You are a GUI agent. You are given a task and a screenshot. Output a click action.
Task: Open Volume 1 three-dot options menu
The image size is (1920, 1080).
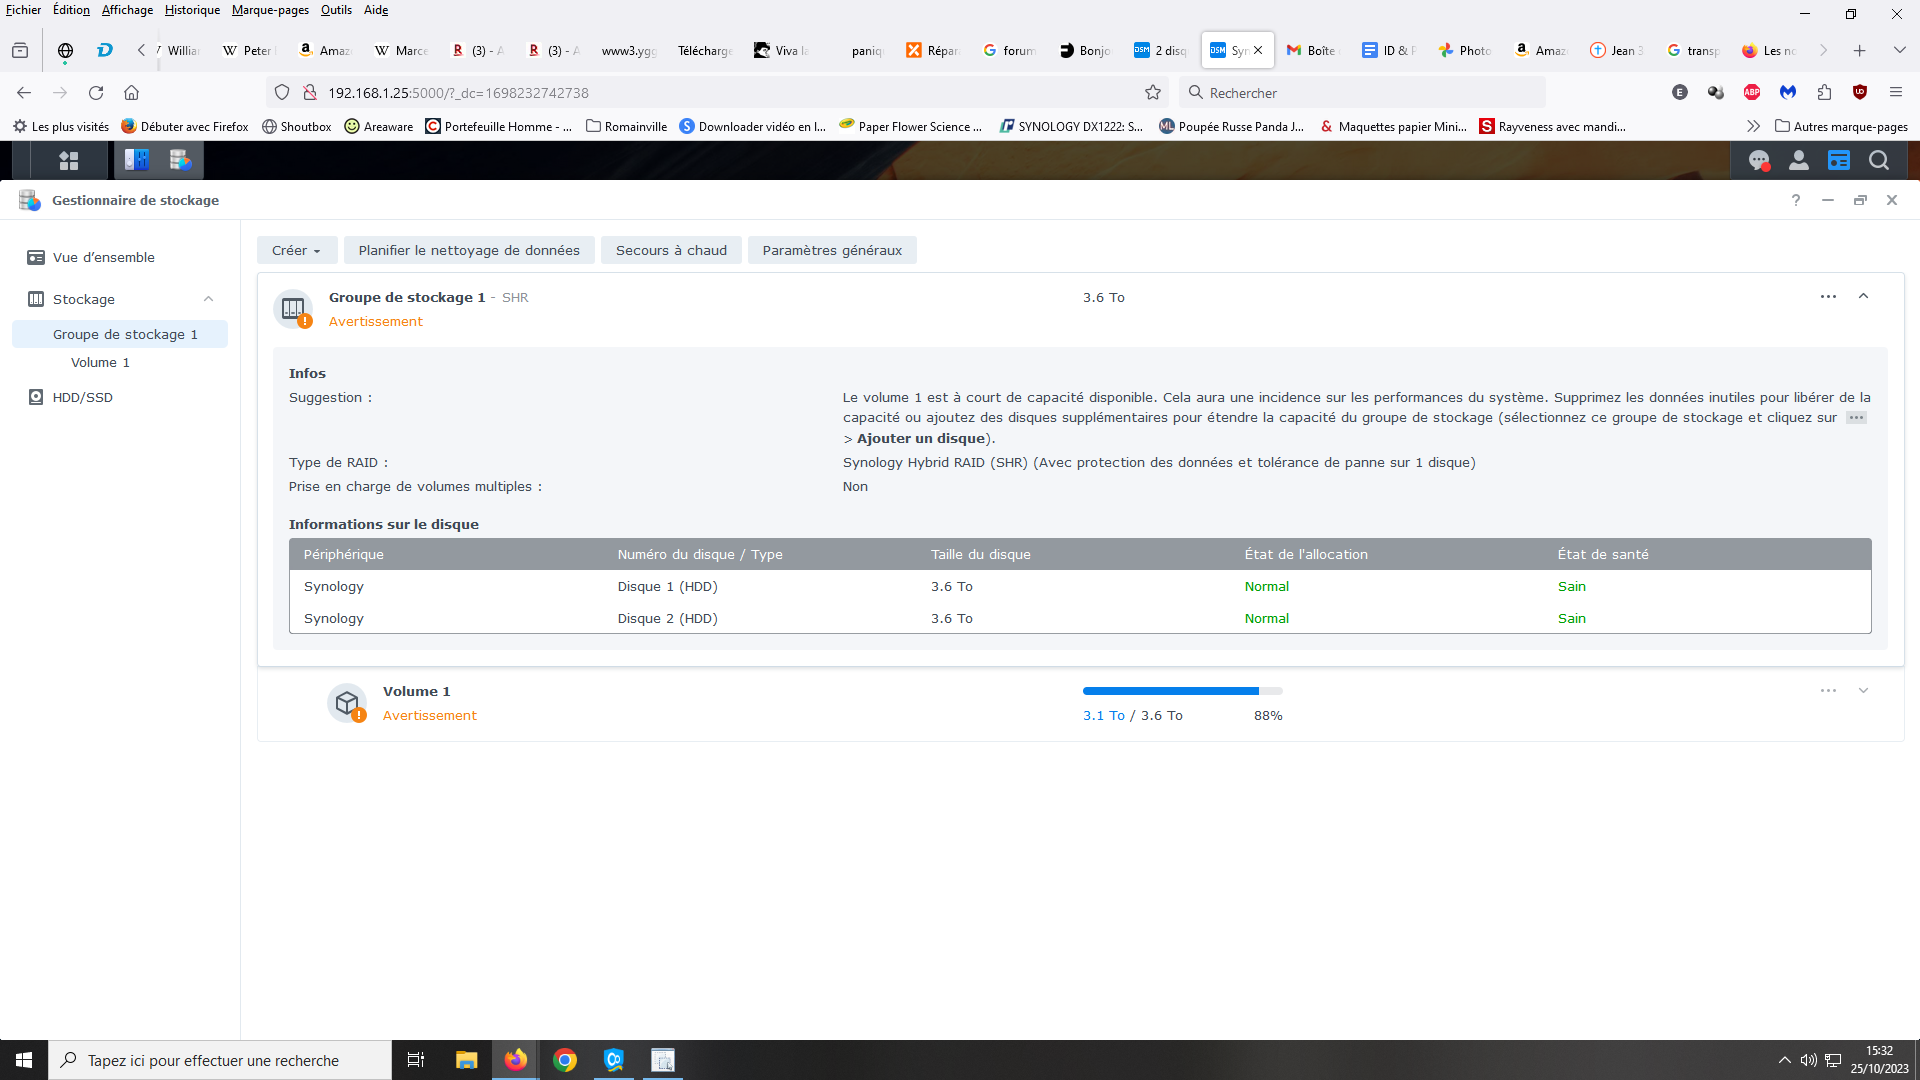[x=1828, y=691]
